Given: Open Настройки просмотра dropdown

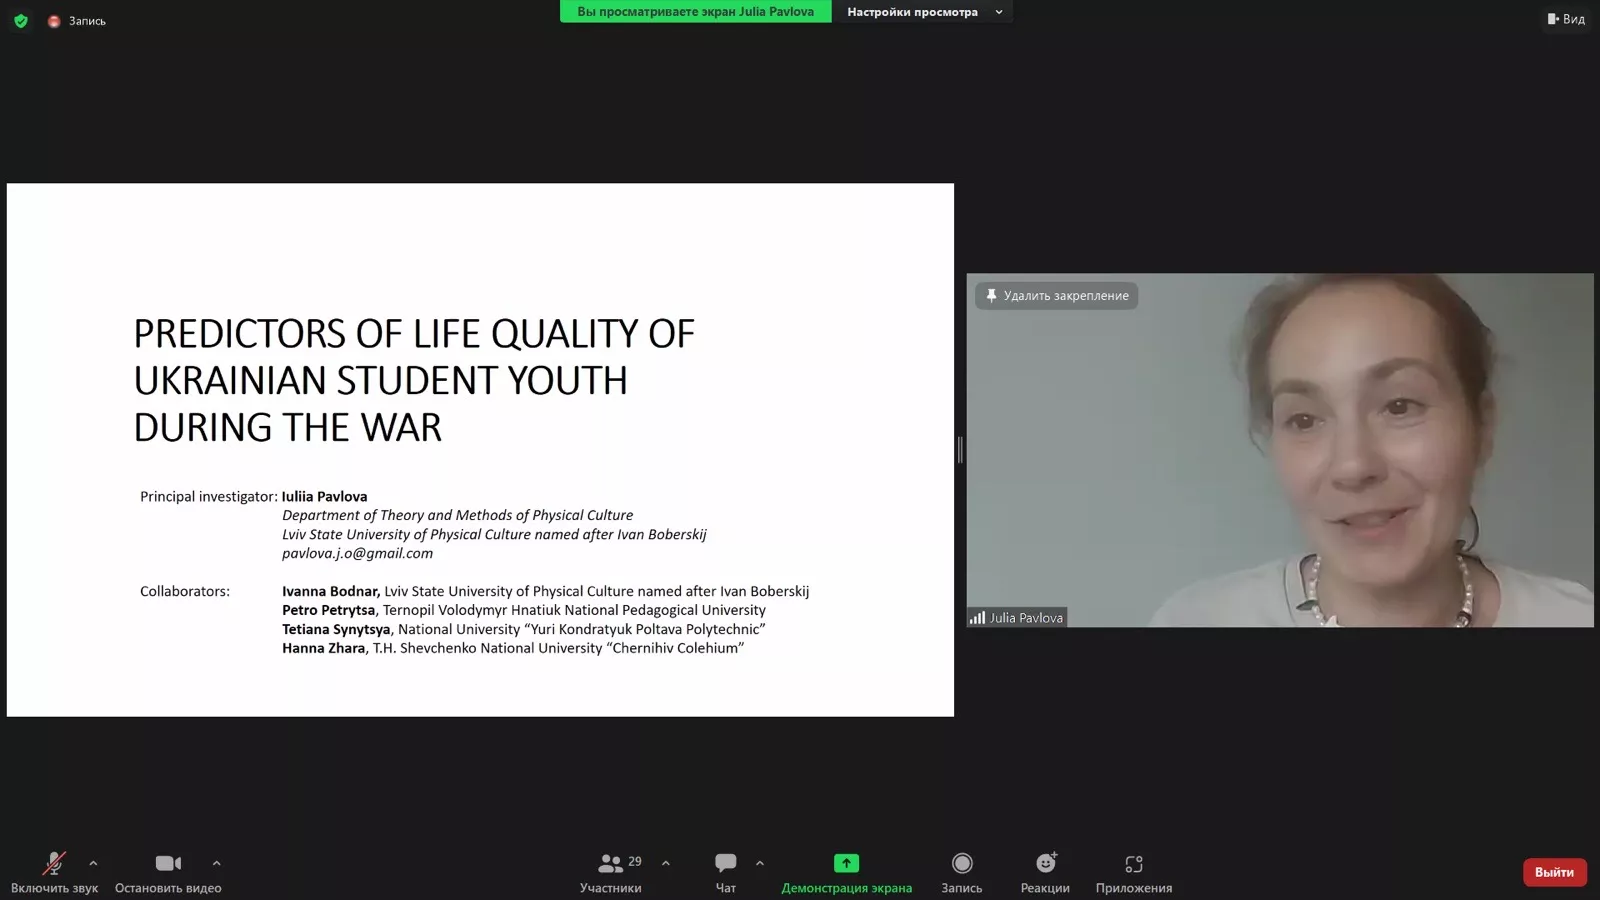Looking at the screenshot, I should tap(922, 12).
